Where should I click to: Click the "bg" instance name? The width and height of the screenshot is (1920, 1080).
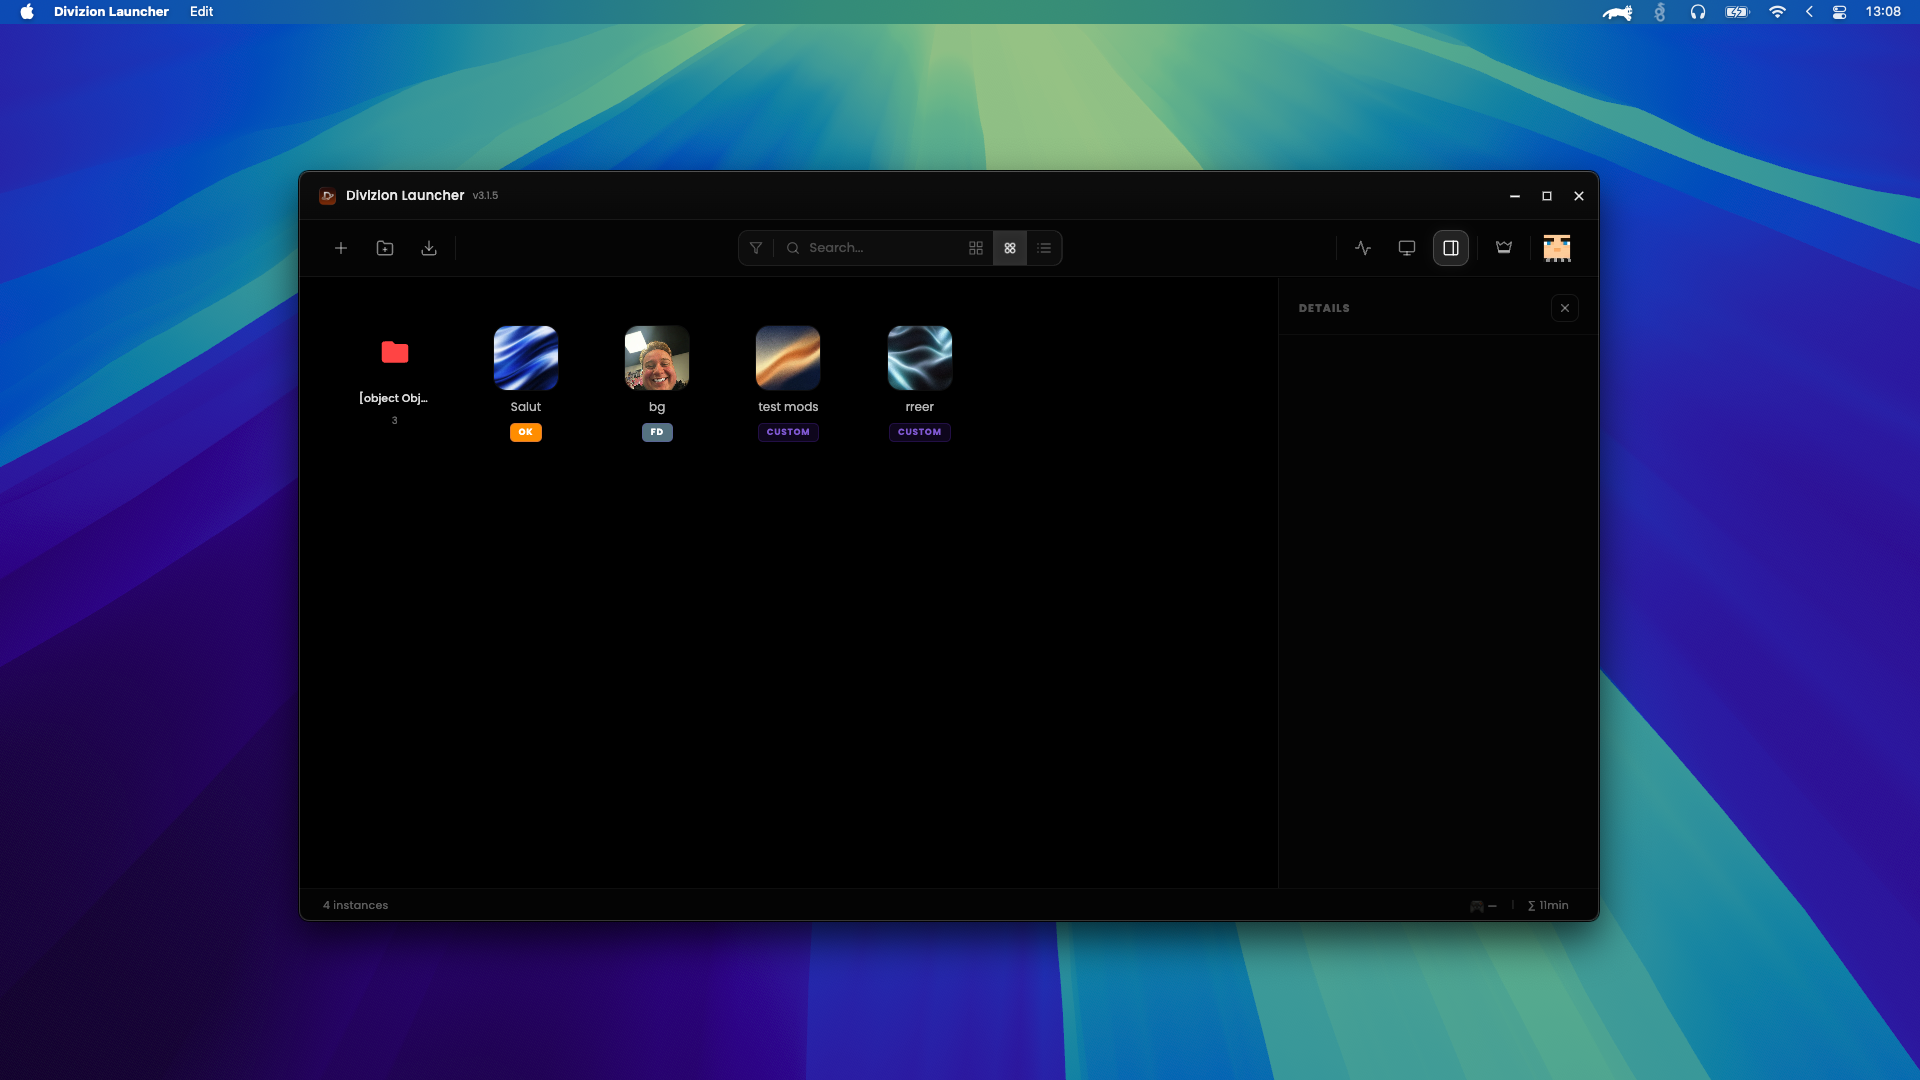pyautogui.click(x=657, y=407)
